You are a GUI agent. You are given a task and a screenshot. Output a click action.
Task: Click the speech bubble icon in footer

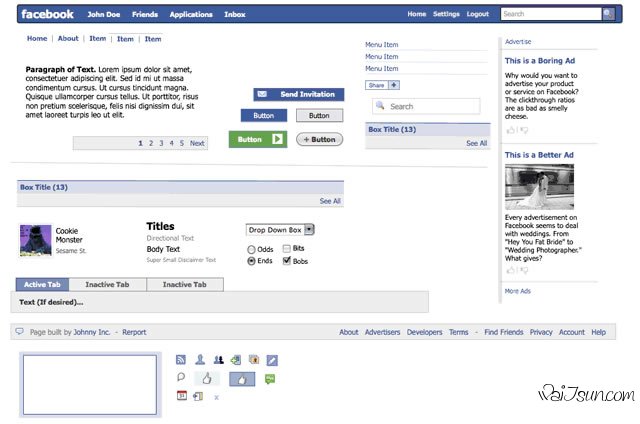pyautogui.click(x=20, y=331)
